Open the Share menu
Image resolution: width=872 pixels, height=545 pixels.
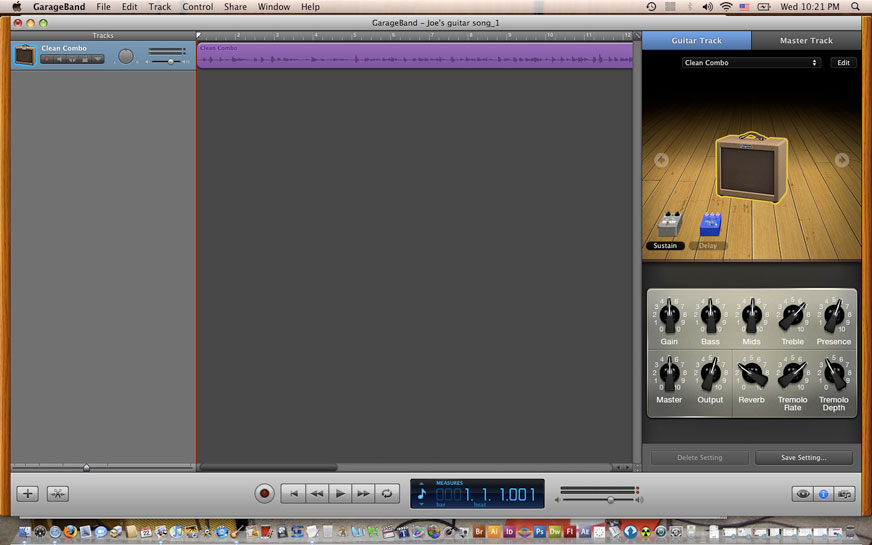tap(235, 7)
